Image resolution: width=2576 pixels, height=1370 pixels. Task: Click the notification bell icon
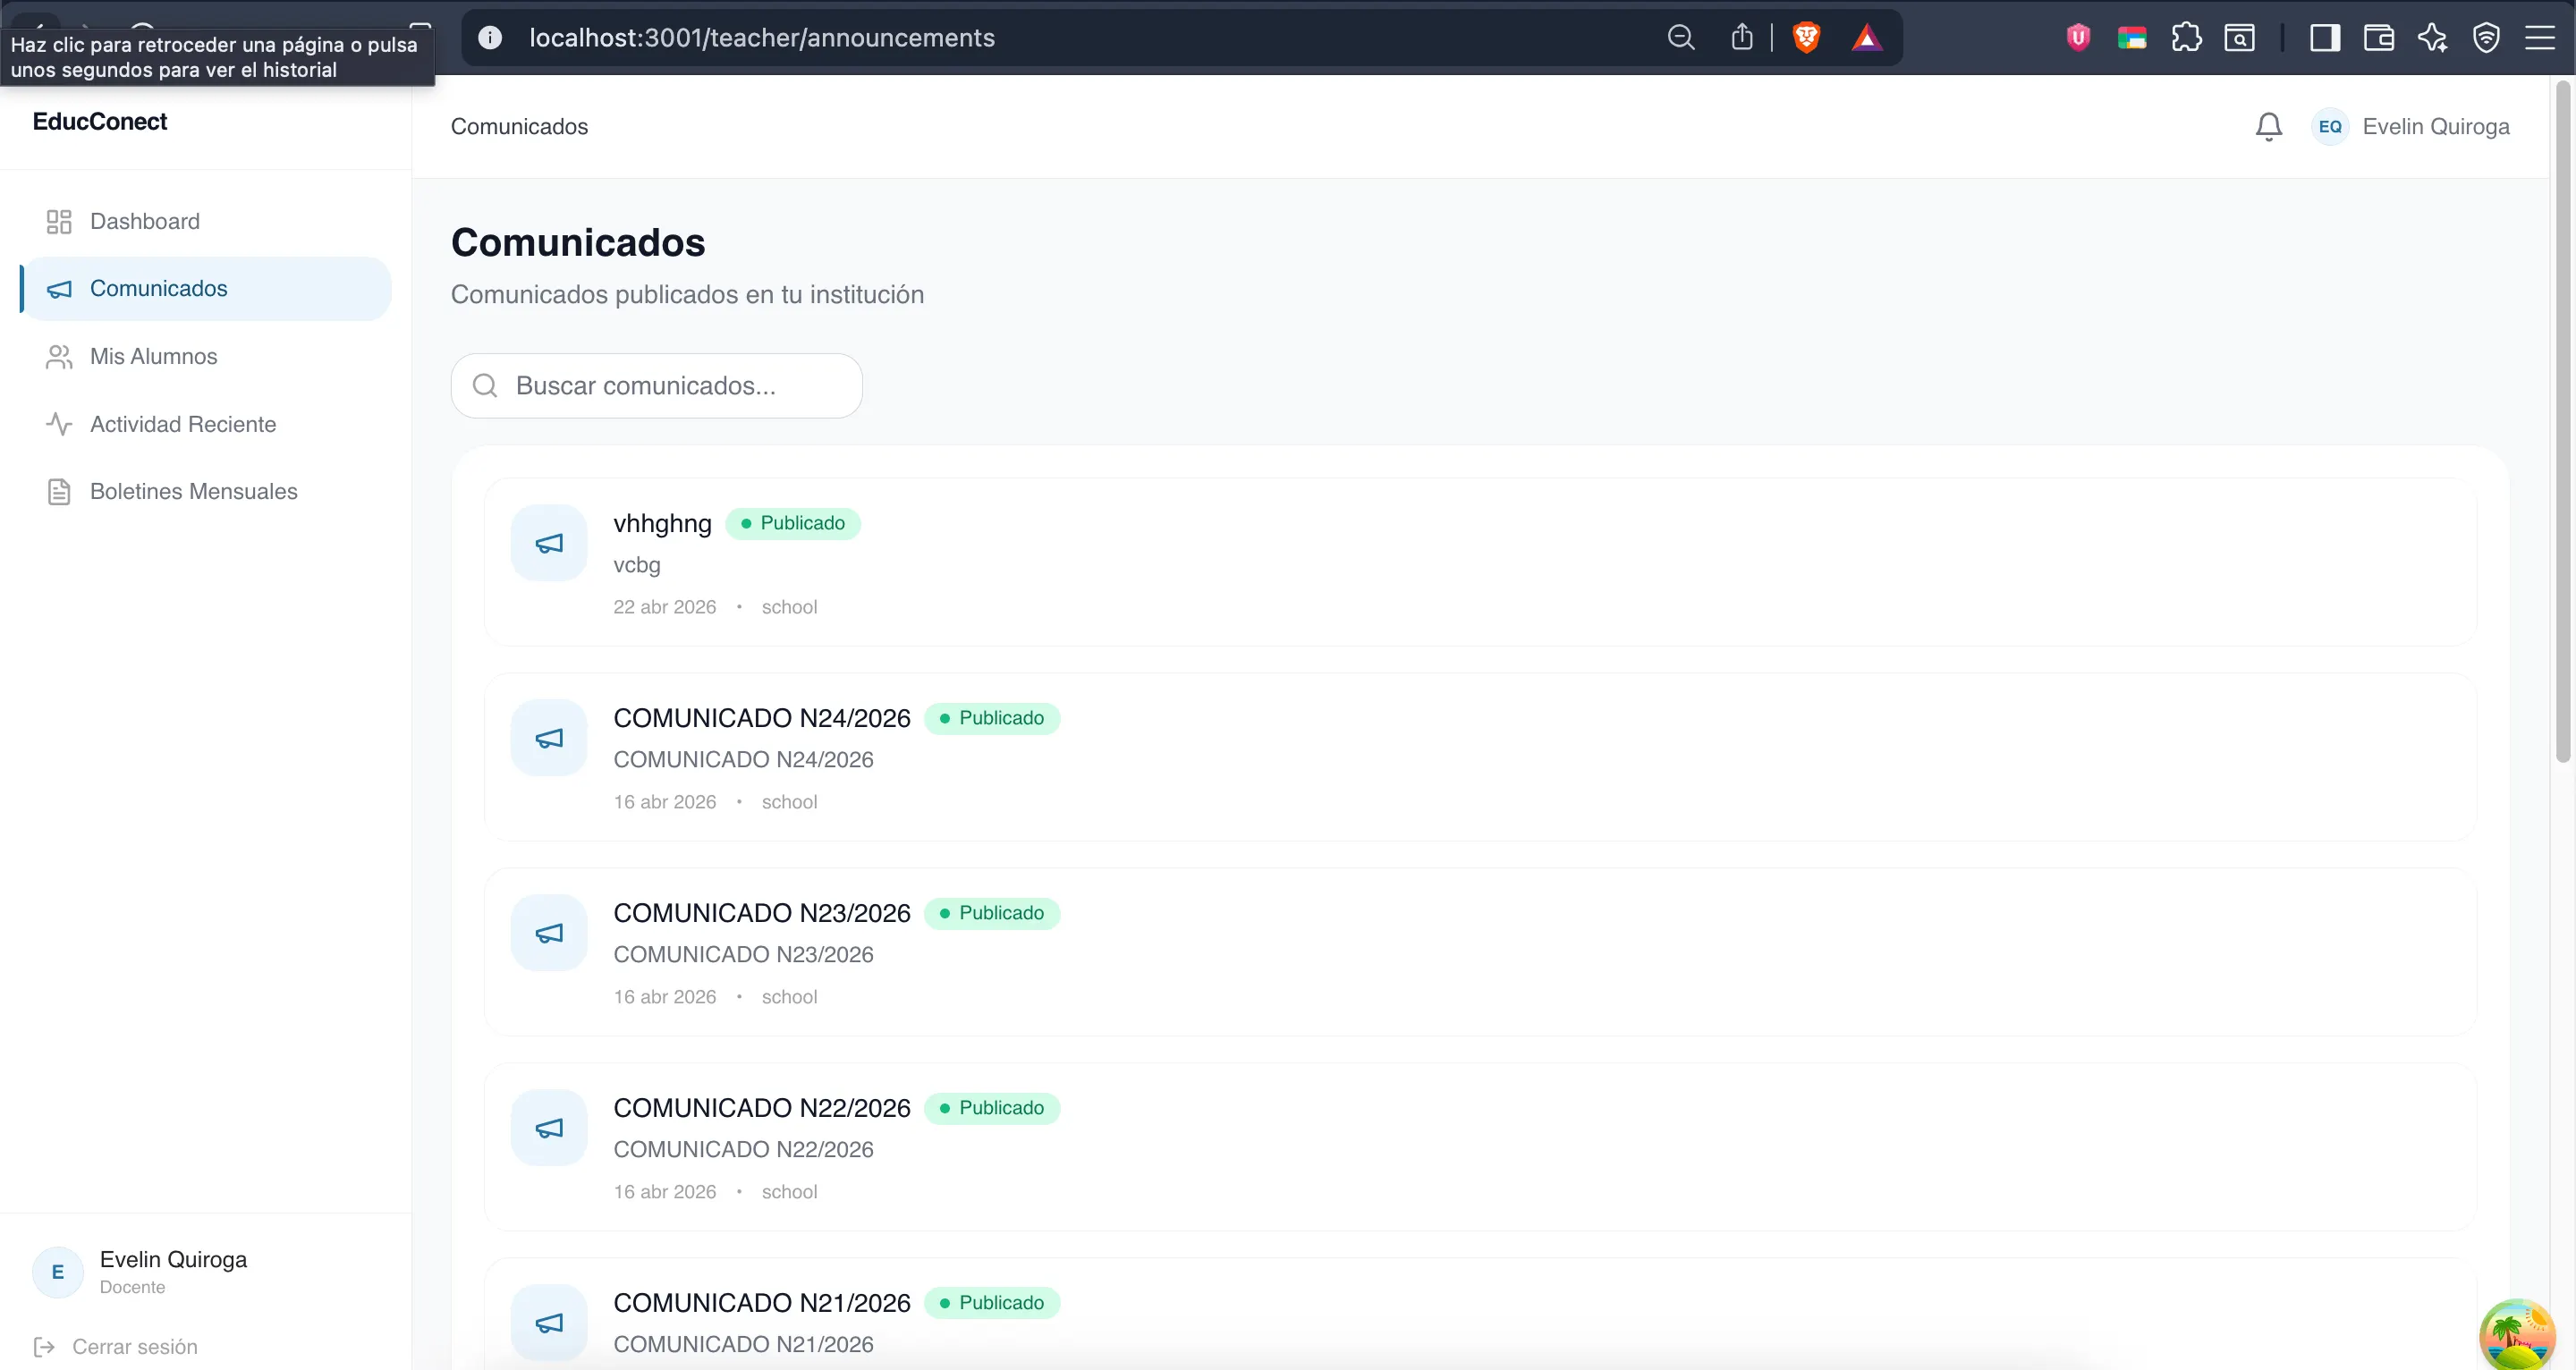[x=2268, y=127]
